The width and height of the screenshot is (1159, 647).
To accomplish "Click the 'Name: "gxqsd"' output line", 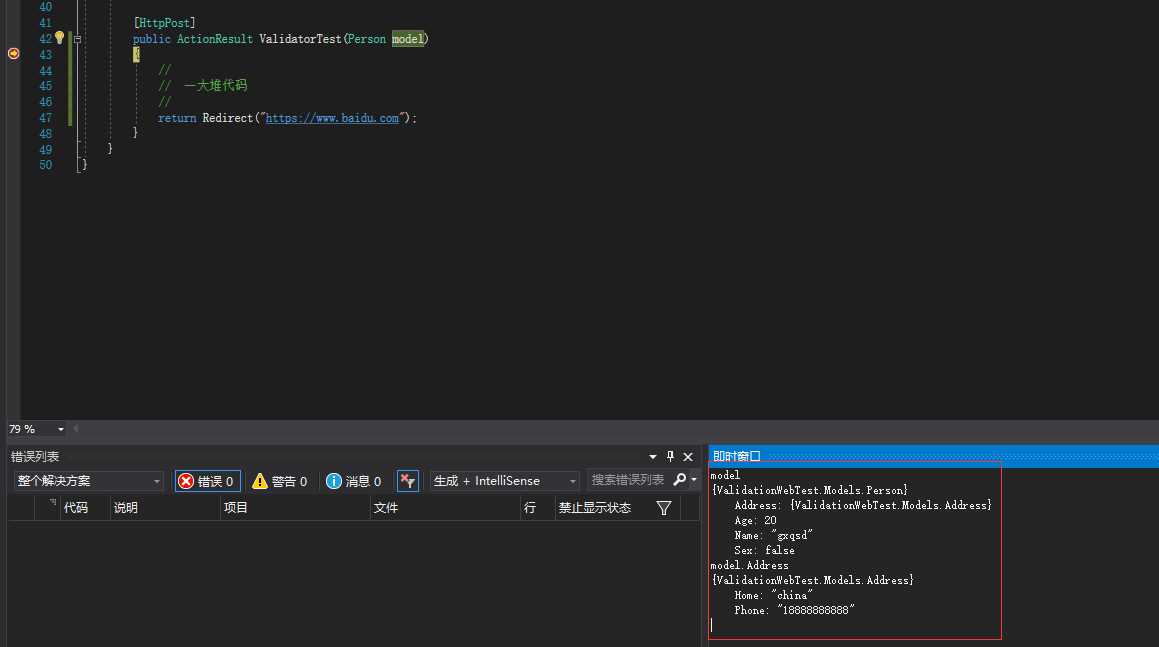I will [x=773, y=535].
